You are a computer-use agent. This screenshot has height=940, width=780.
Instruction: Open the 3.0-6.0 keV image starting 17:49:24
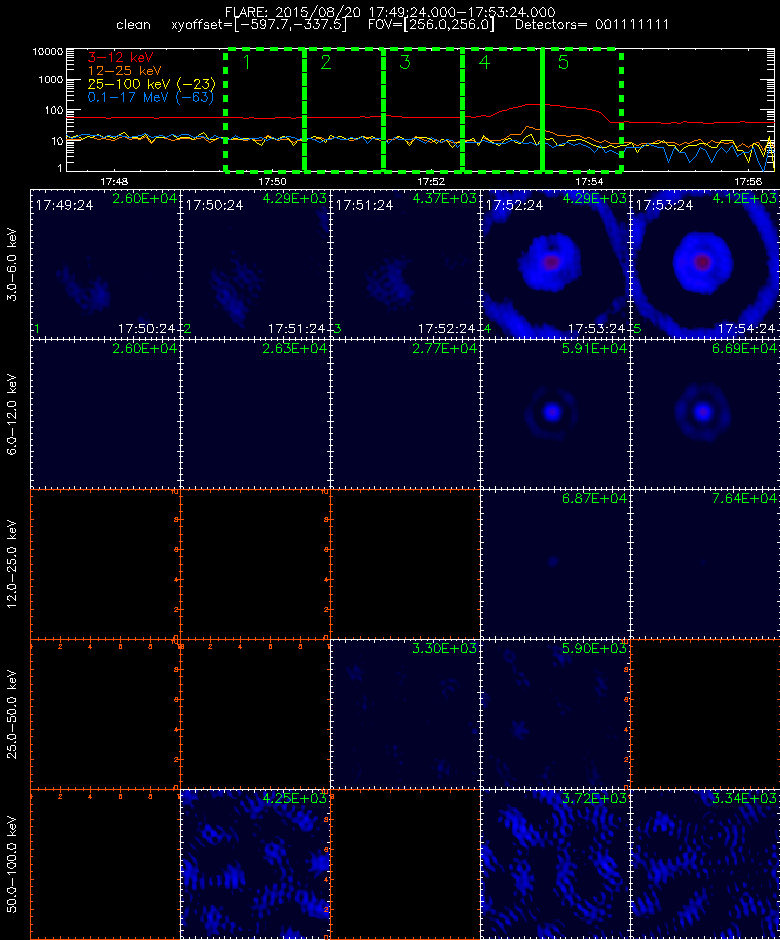click(105, 264)
